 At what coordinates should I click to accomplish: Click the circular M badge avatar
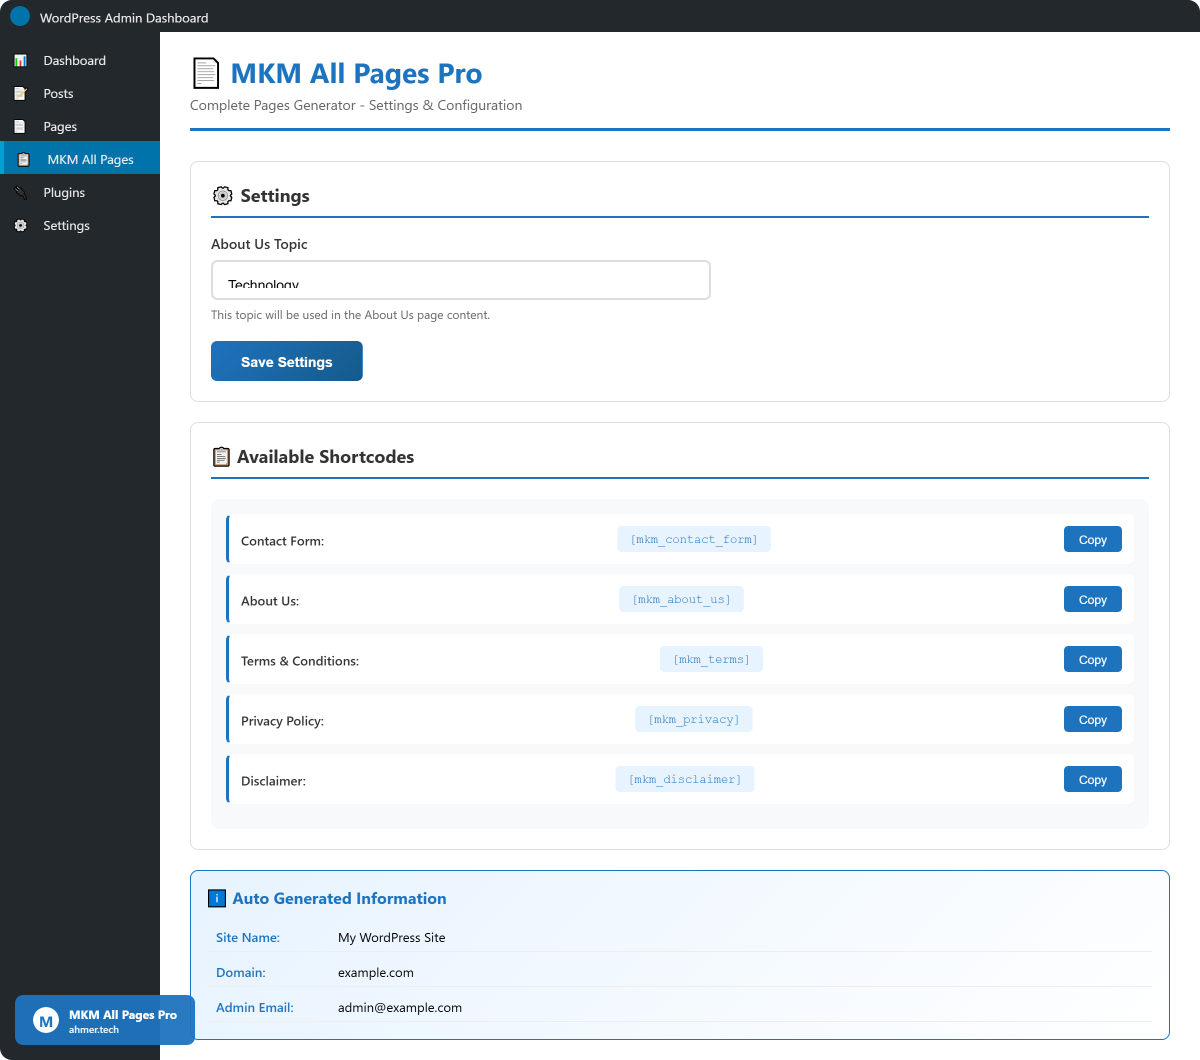46,1021
